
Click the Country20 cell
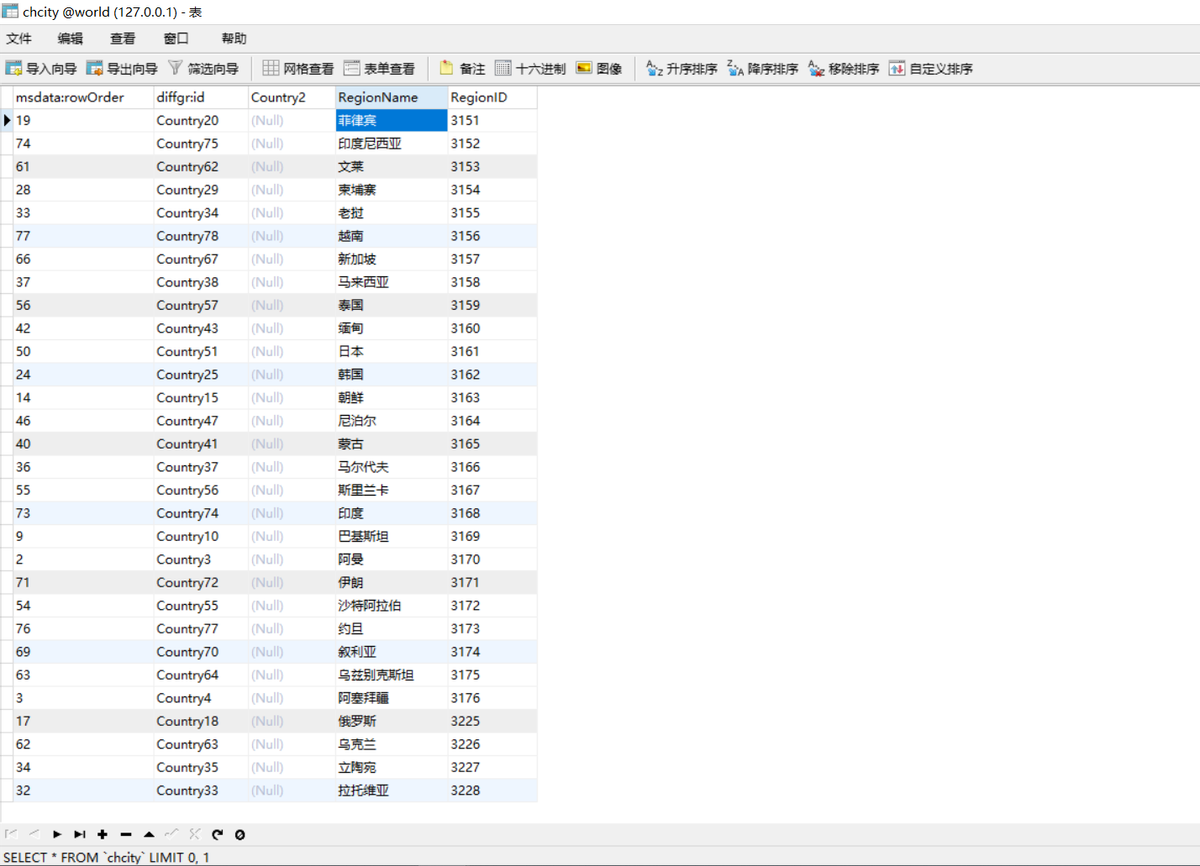tap(201, 120)
